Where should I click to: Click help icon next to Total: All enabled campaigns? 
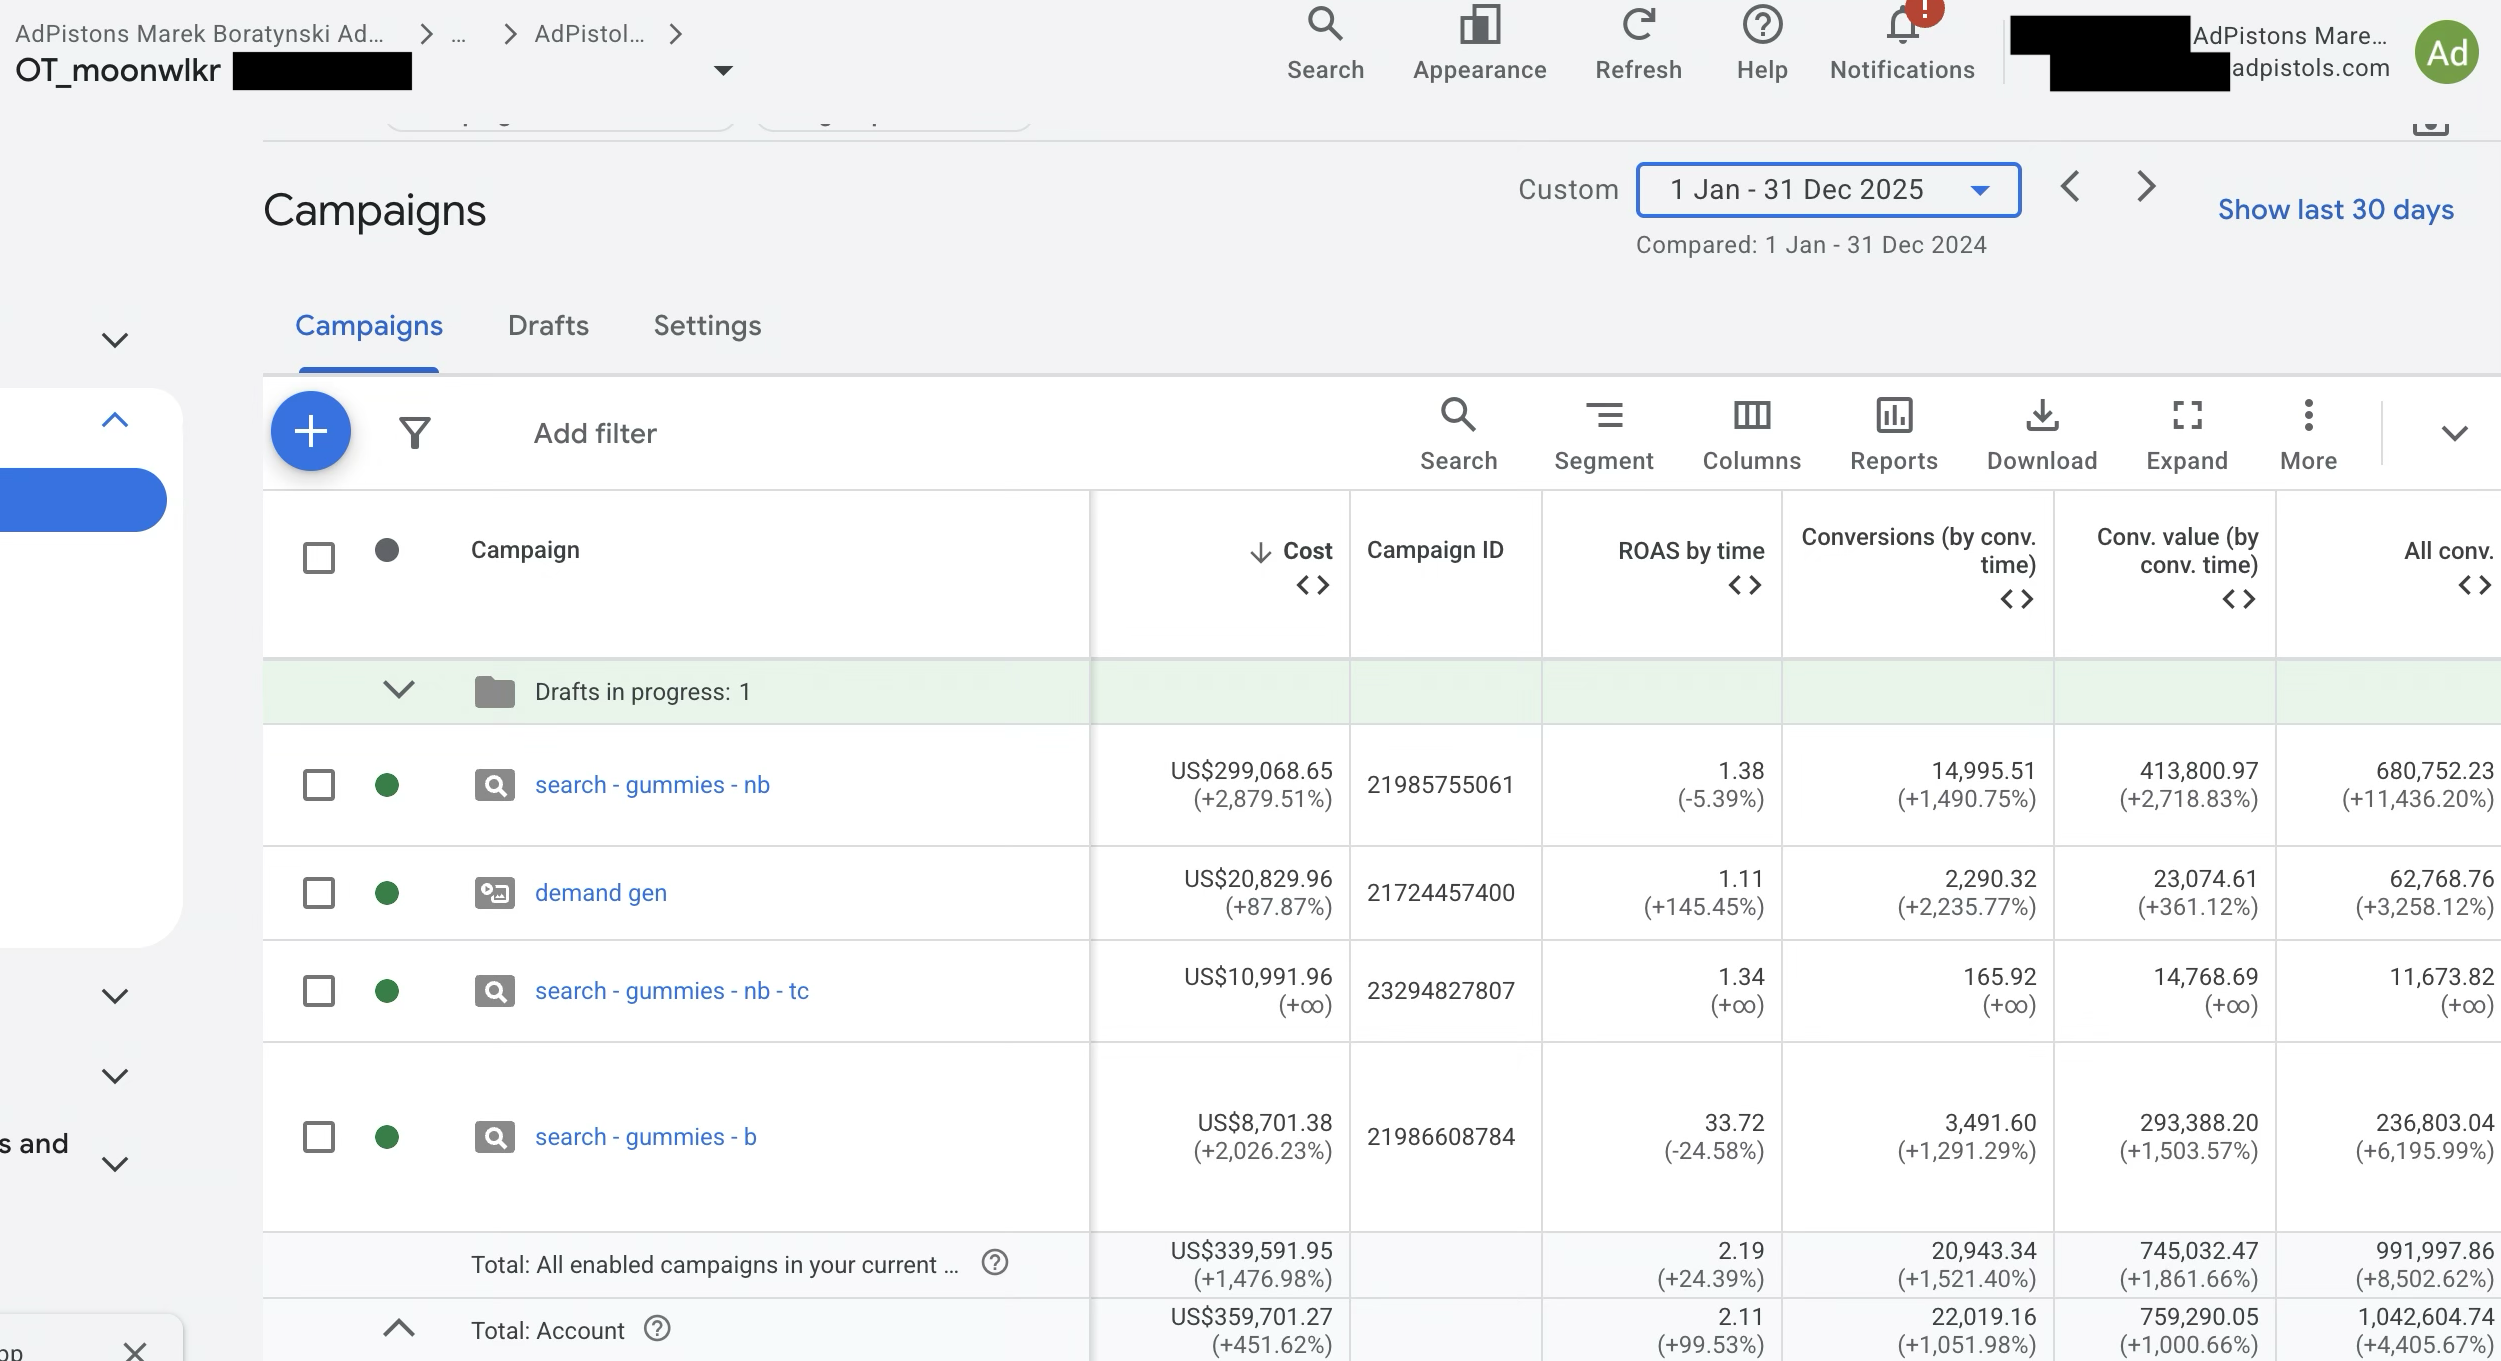[x=995, y=1263]
